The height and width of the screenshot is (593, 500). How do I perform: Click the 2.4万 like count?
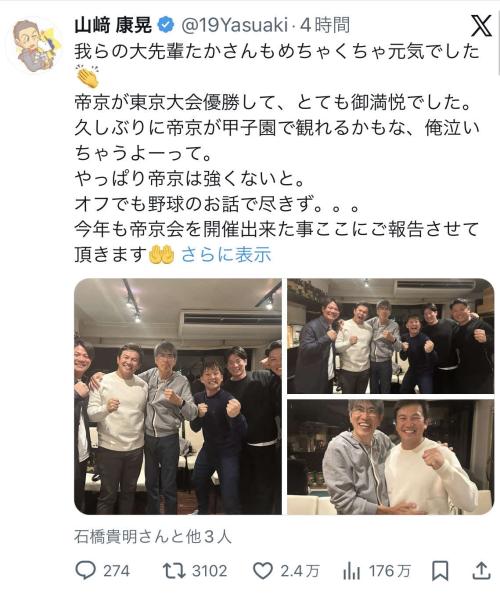pyautogui.click(x=300, y=571)
